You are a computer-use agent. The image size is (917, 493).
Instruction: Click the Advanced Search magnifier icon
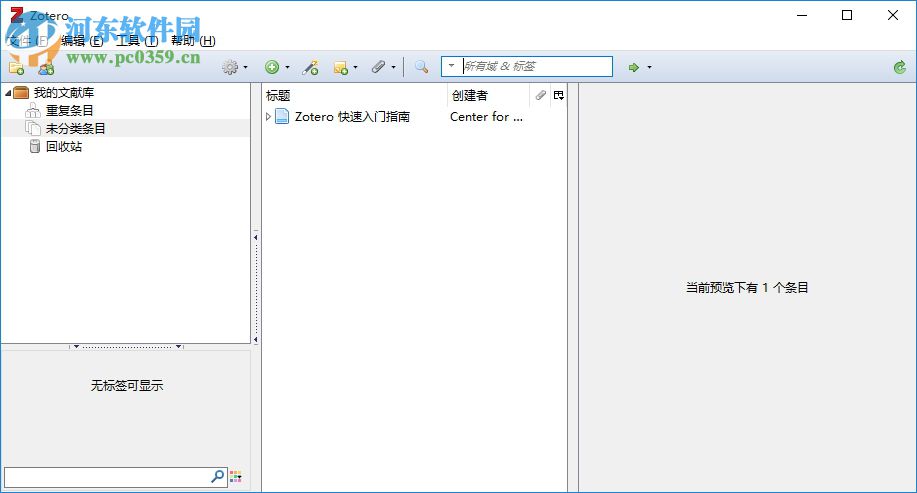(x=421, y=67)
